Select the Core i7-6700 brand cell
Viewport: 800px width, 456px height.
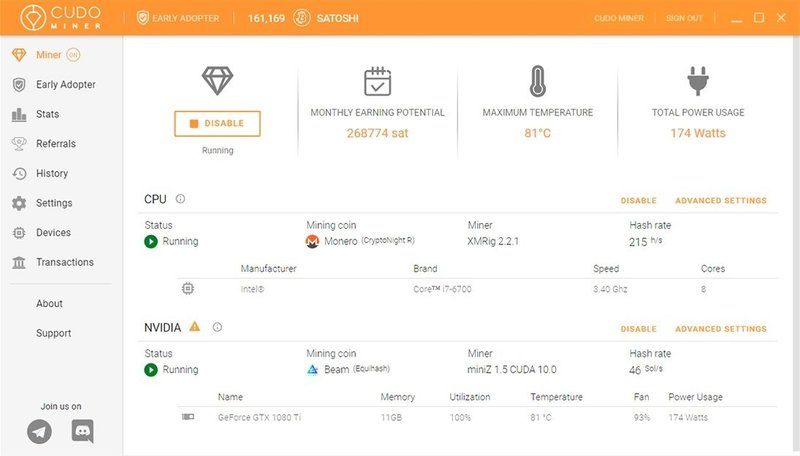point(442,289)
